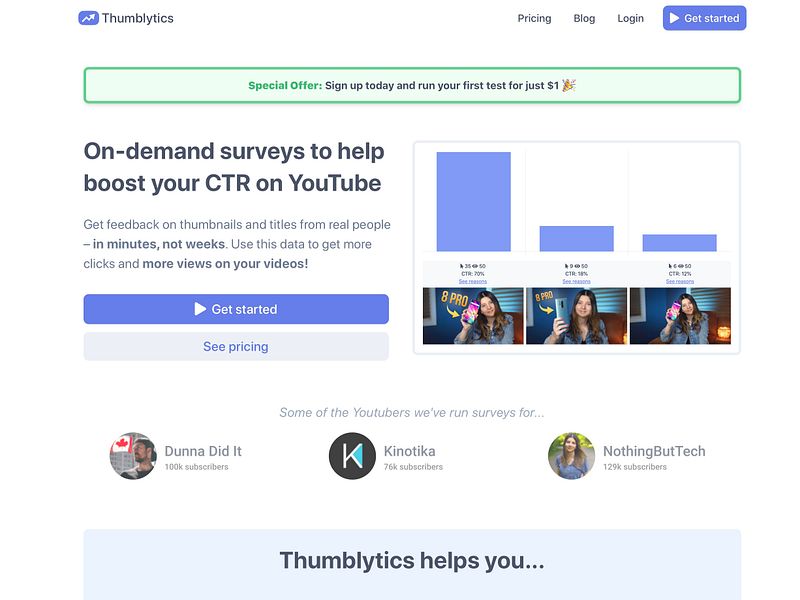Click the On-demand surveys headline
The image size is (800, 600).
pos(234,167)
